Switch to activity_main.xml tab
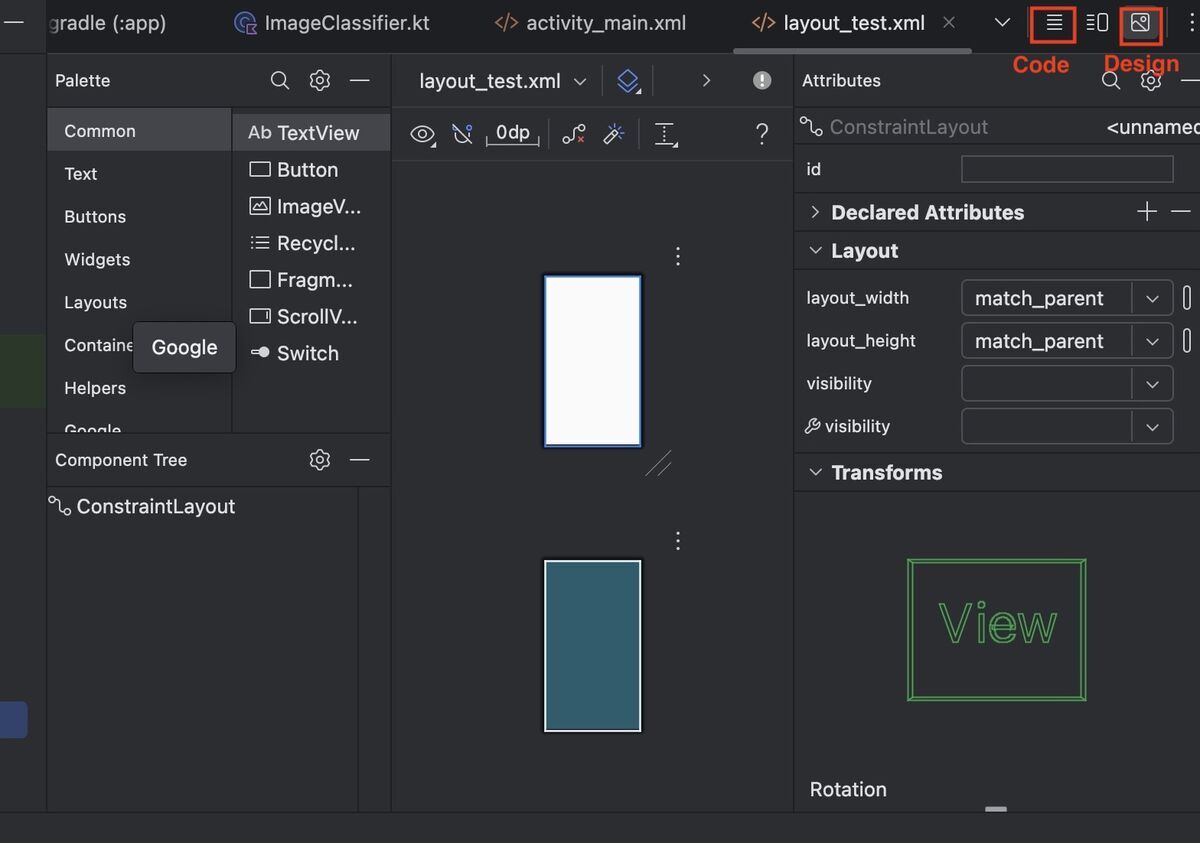Image resolution: width=1200 pixels, height=843 pixels. point(591,23)
